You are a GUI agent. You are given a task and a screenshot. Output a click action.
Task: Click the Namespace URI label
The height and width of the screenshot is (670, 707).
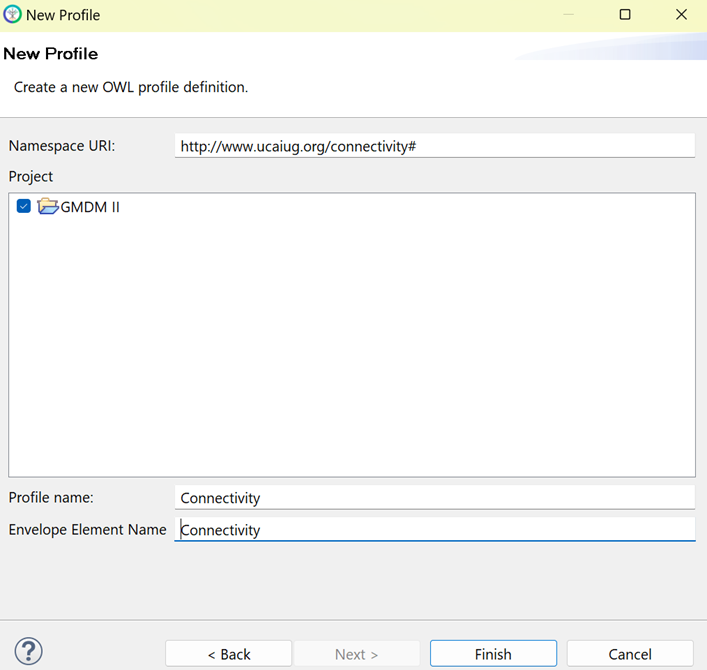(62, 146)
